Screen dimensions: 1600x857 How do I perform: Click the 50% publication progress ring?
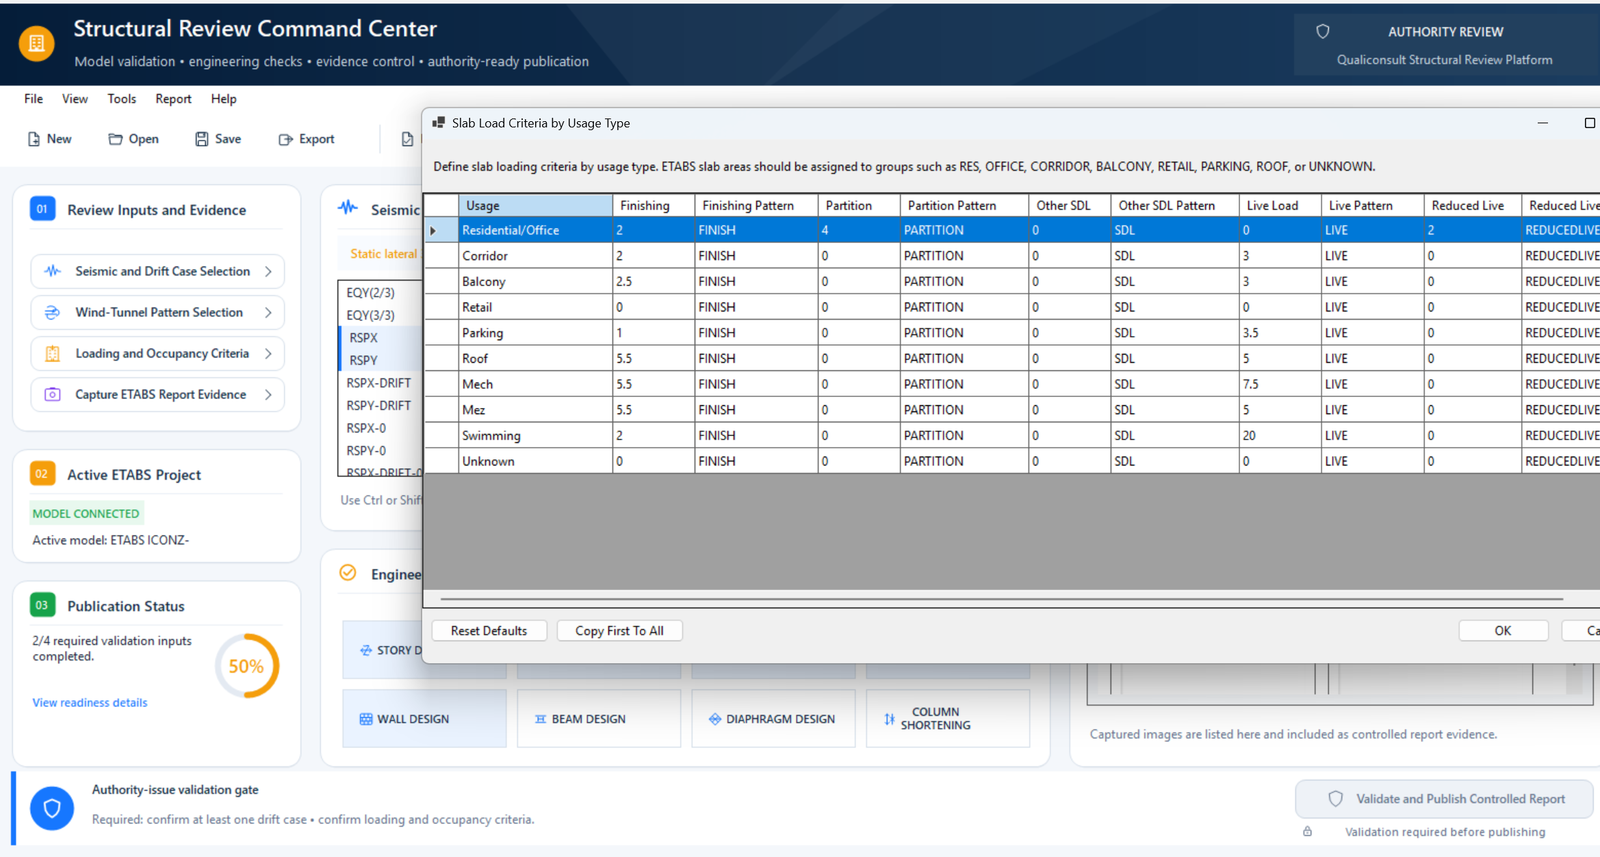tap(246, 666)
